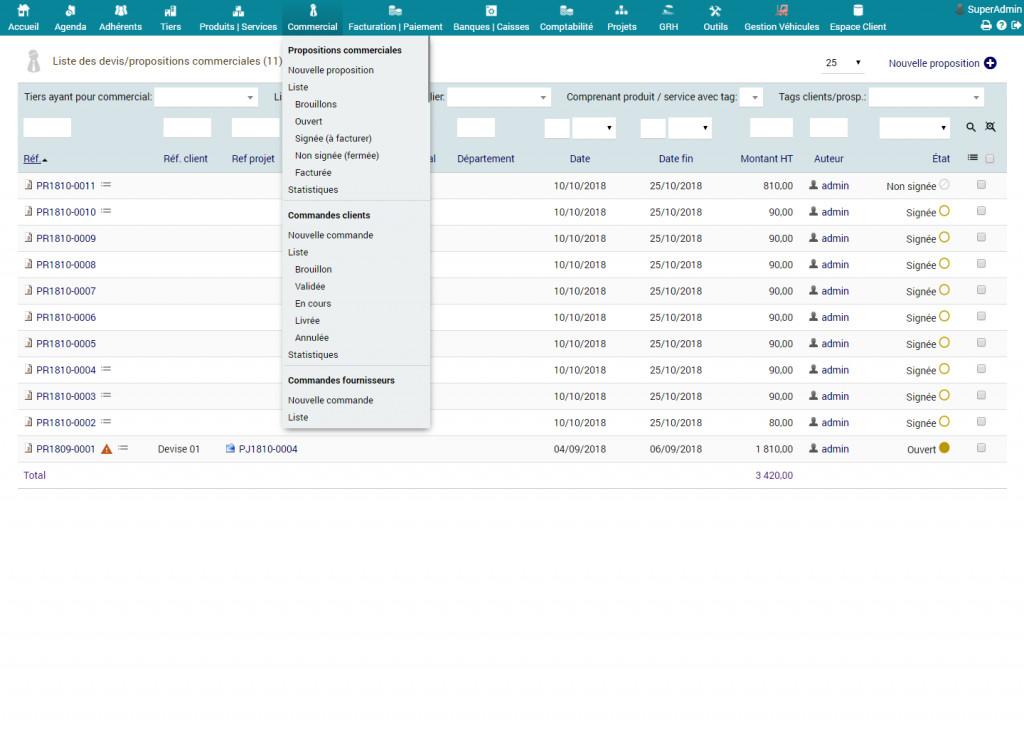Toggle the select-all checkbox in the header

[990, 158]
